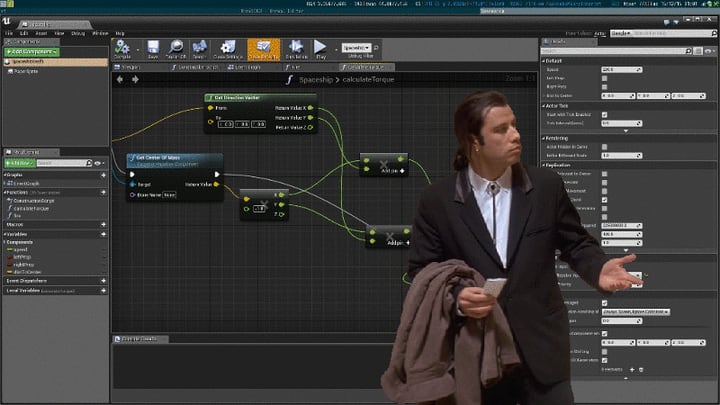This screenshot has width=720, height=405.
Task: Click Add pin on the upper multiply node
Action: 393,171
